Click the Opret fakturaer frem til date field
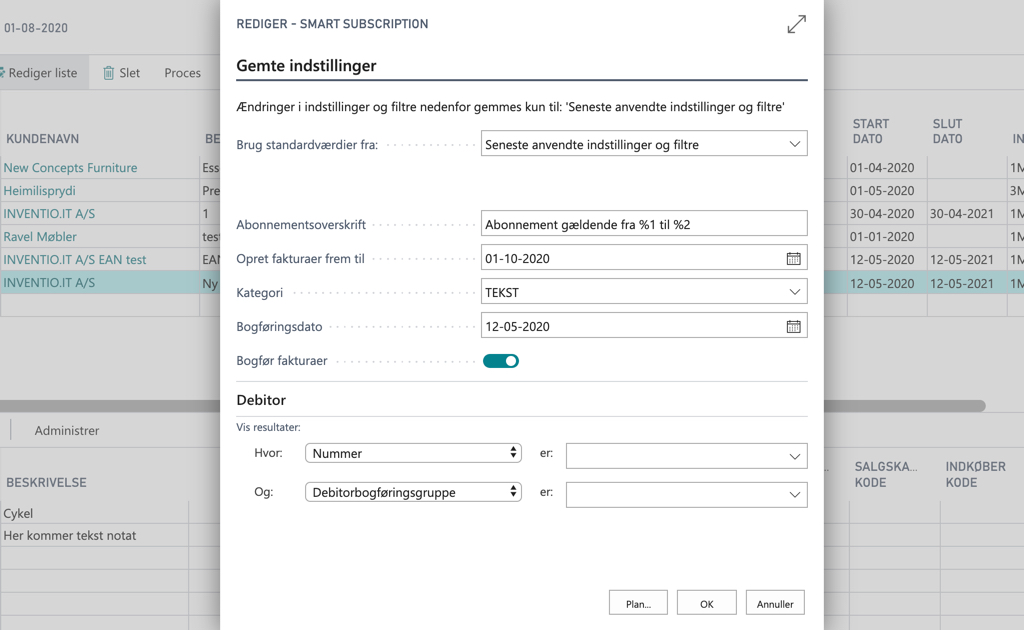1024x630 pixels. tap(644, 258)
